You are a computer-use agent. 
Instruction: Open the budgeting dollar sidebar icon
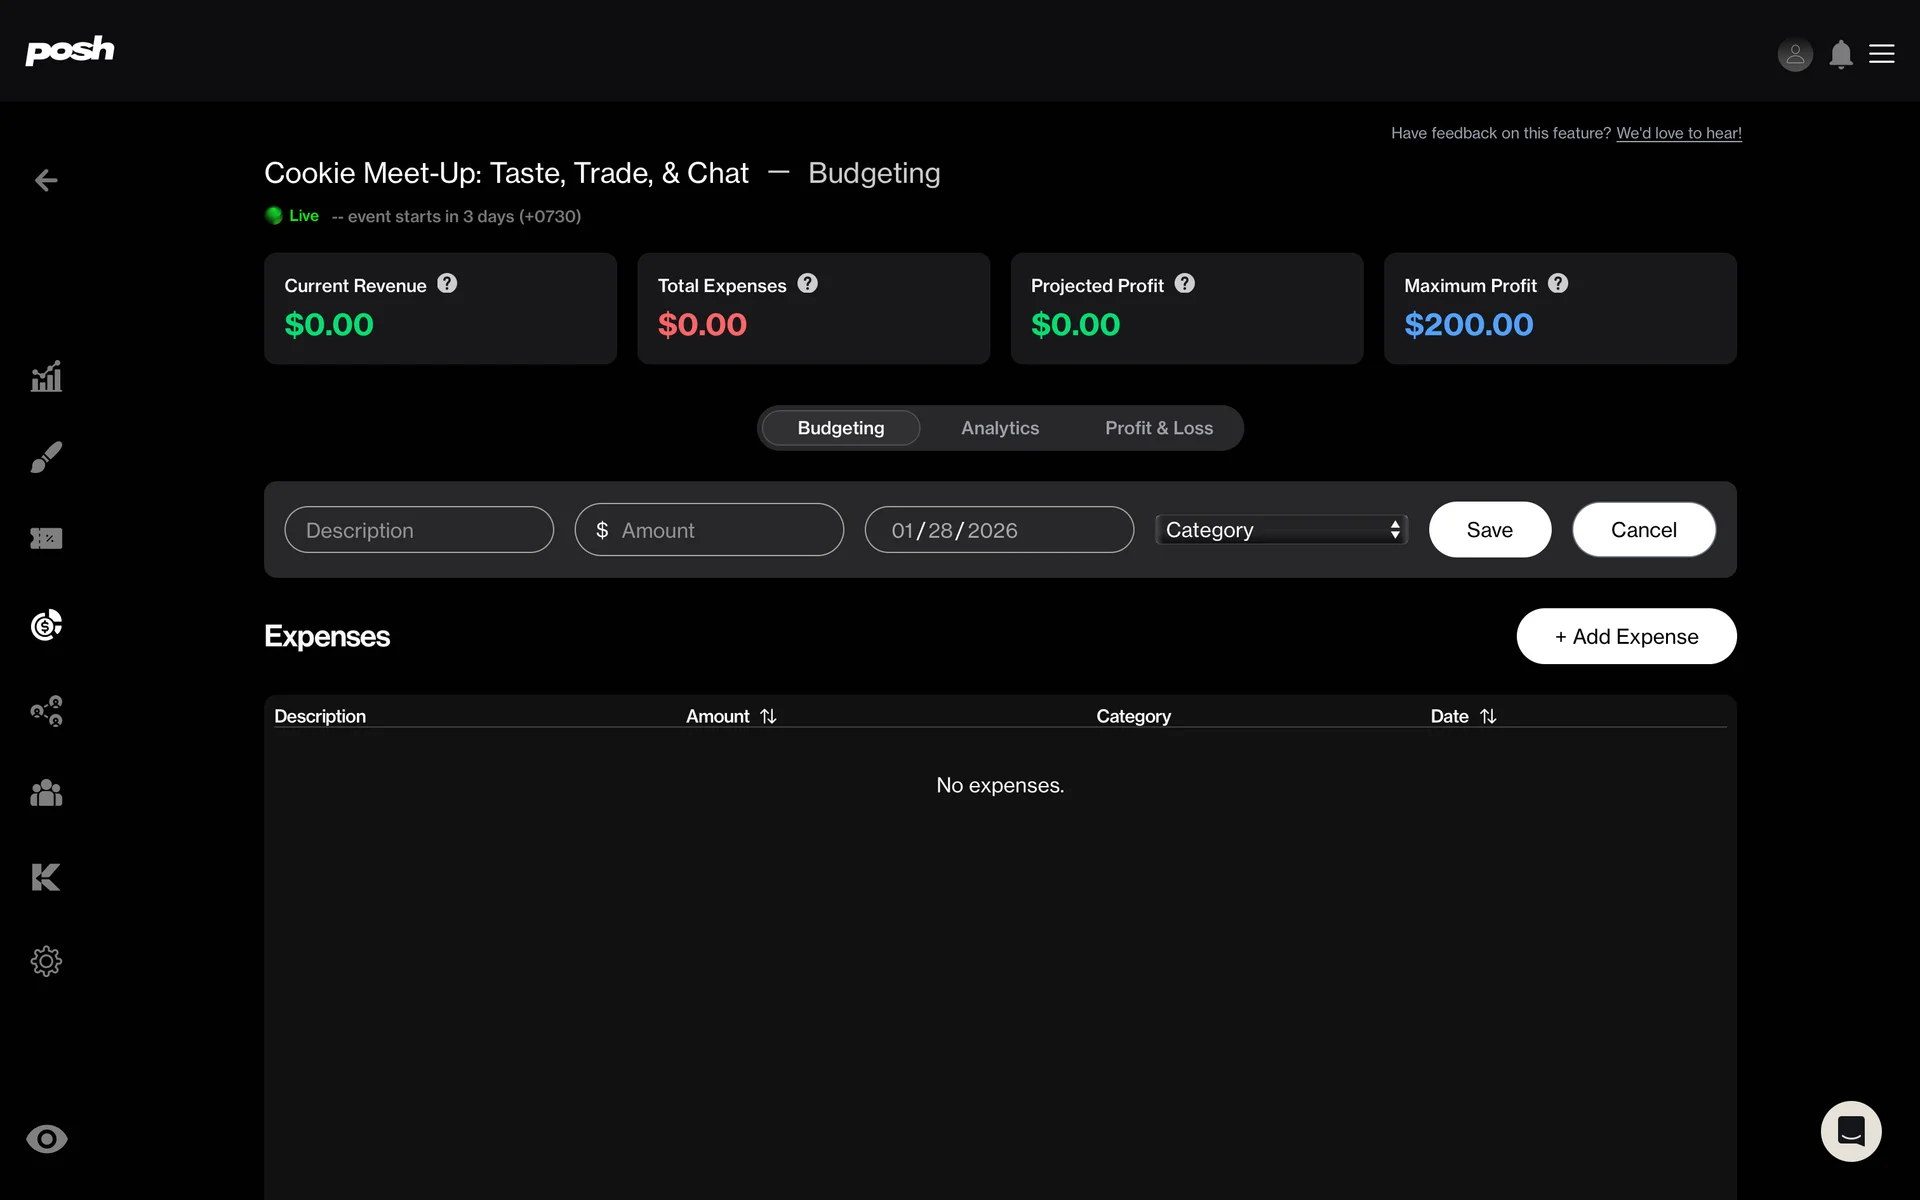[x=46, y=625]
